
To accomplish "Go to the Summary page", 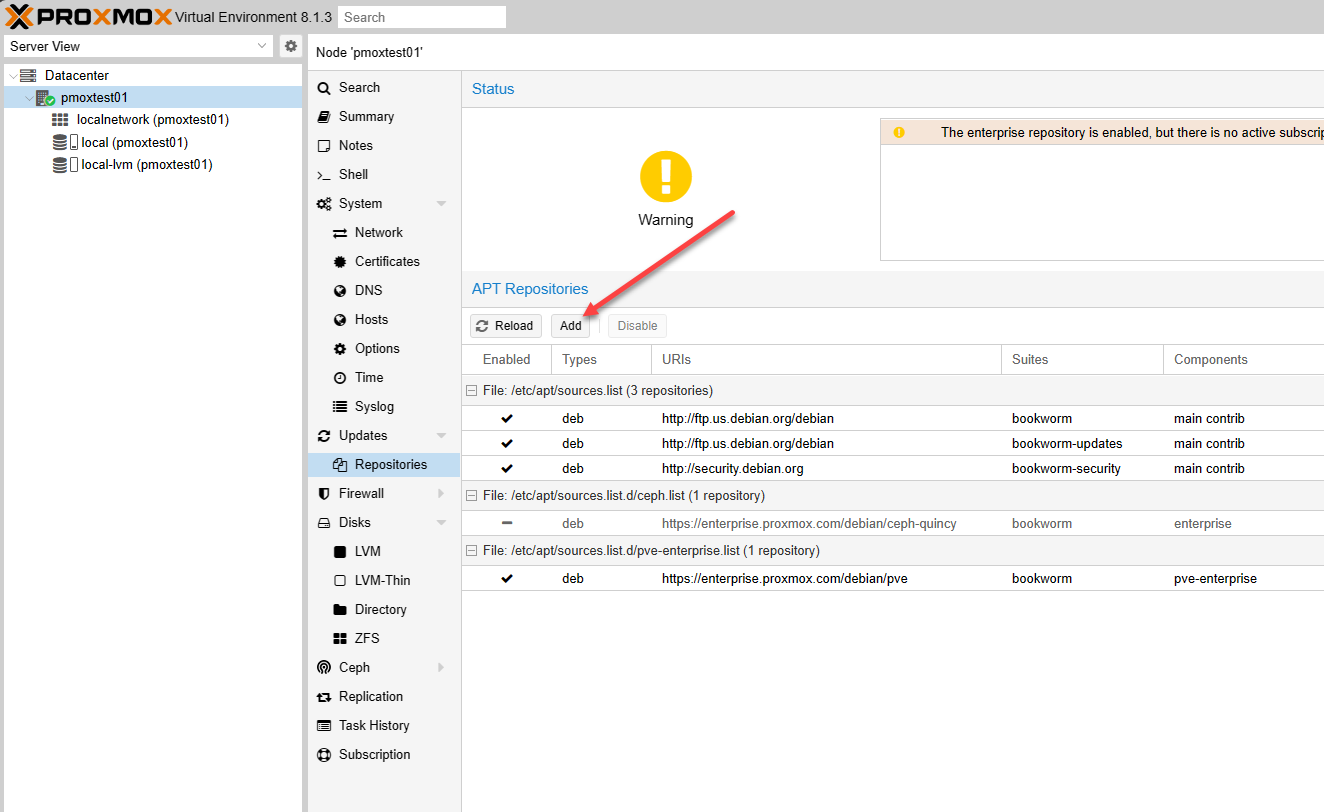I will coord(366,117).
